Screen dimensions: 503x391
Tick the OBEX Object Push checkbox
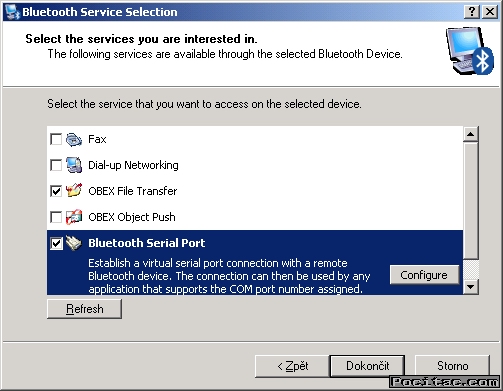(56, 217)
